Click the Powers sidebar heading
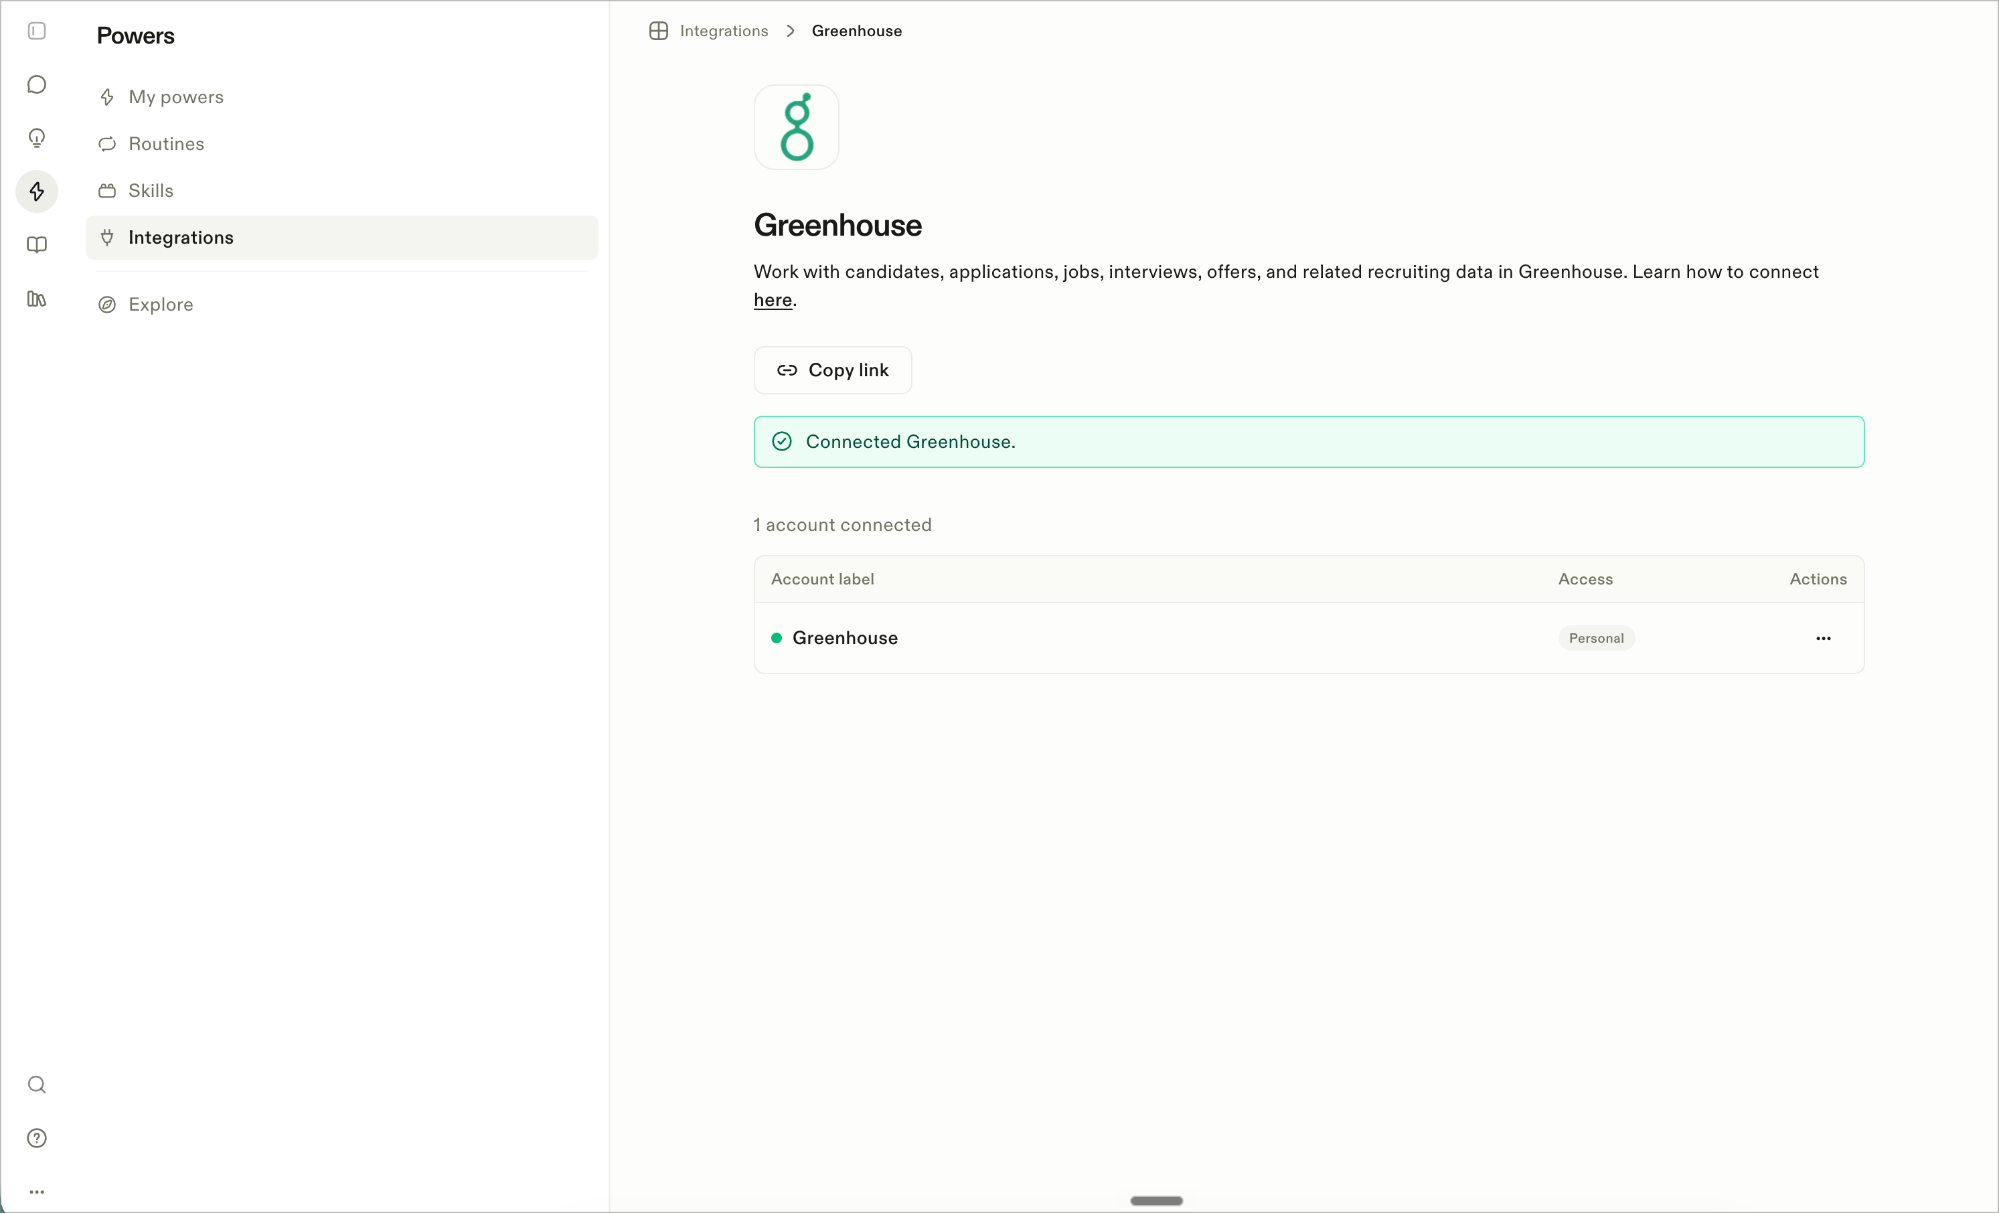1999x1214 pixels. (136, 36)
